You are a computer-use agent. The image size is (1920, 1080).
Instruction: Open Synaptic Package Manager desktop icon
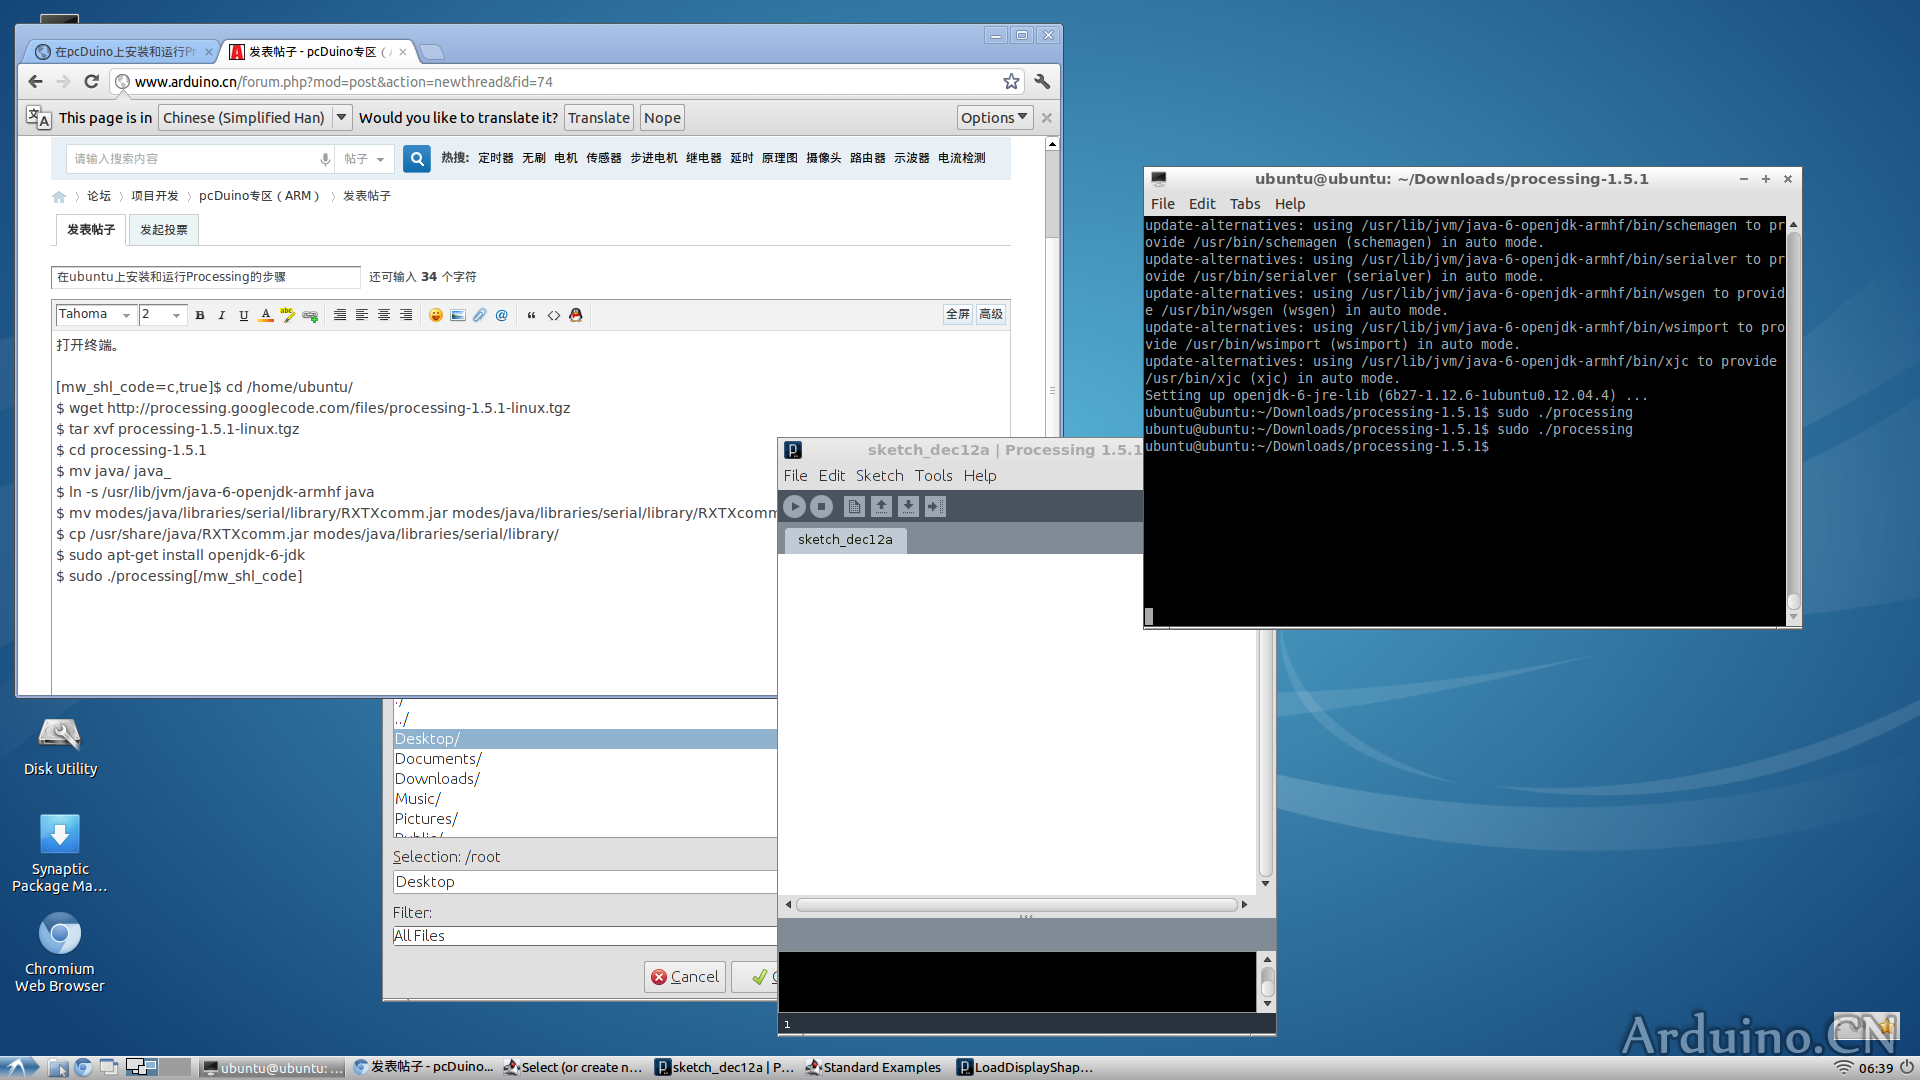(60, 853)
